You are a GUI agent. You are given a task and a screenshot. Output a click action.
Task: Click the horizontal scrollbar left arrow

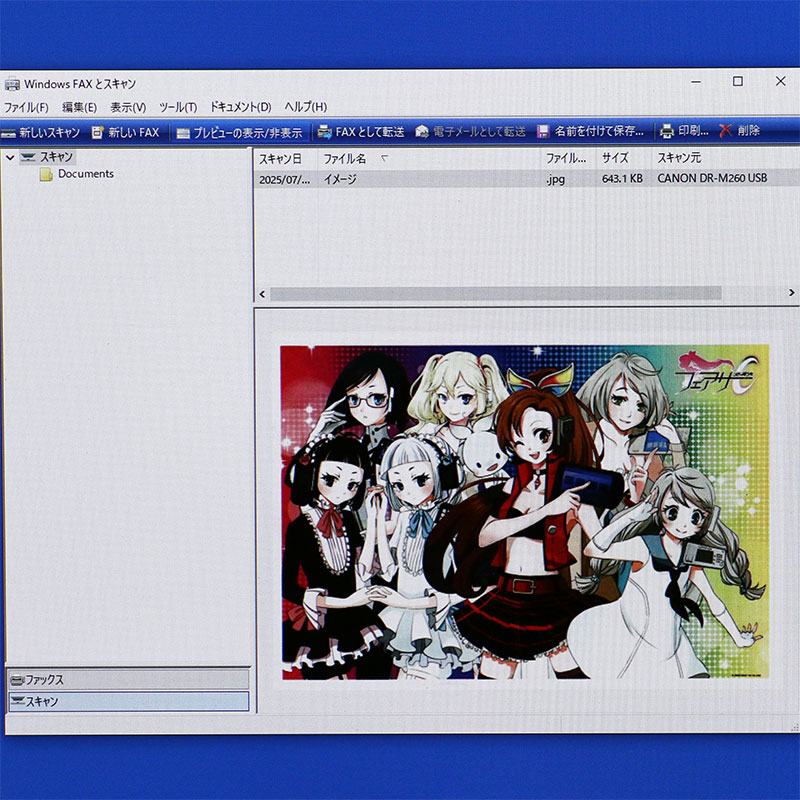[x=263, y=294]
